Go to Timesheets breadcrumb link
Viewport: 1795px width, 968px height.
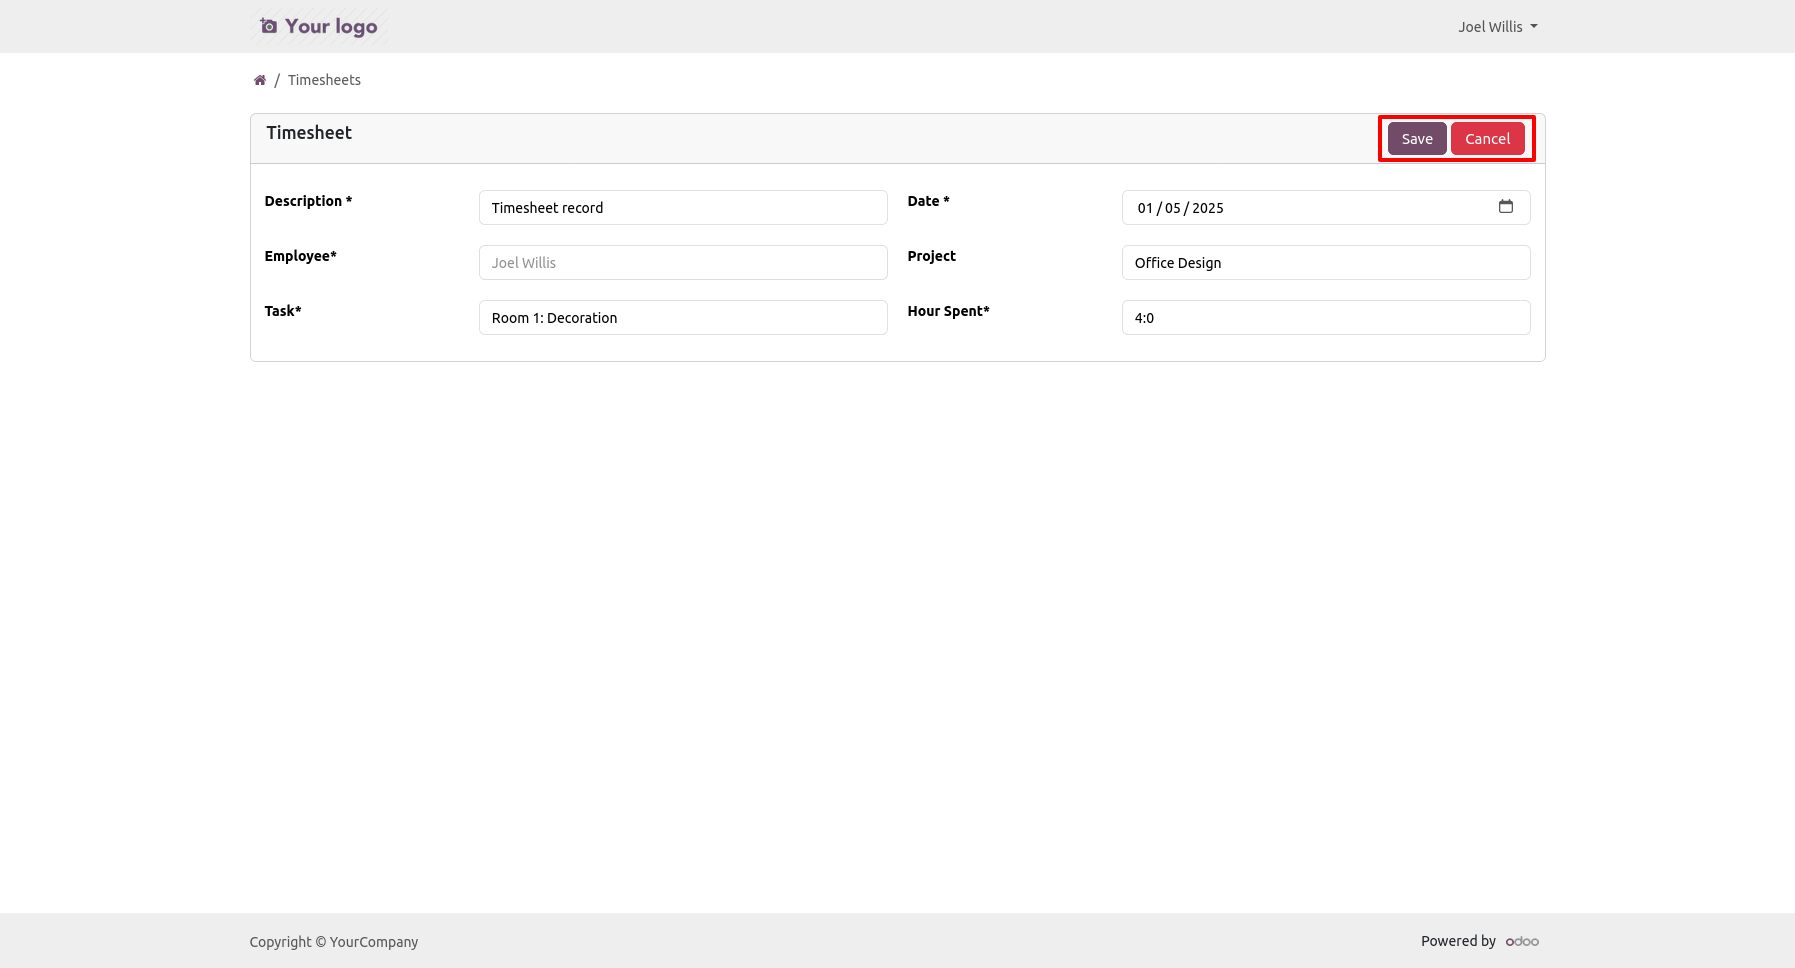coord(324,80)
